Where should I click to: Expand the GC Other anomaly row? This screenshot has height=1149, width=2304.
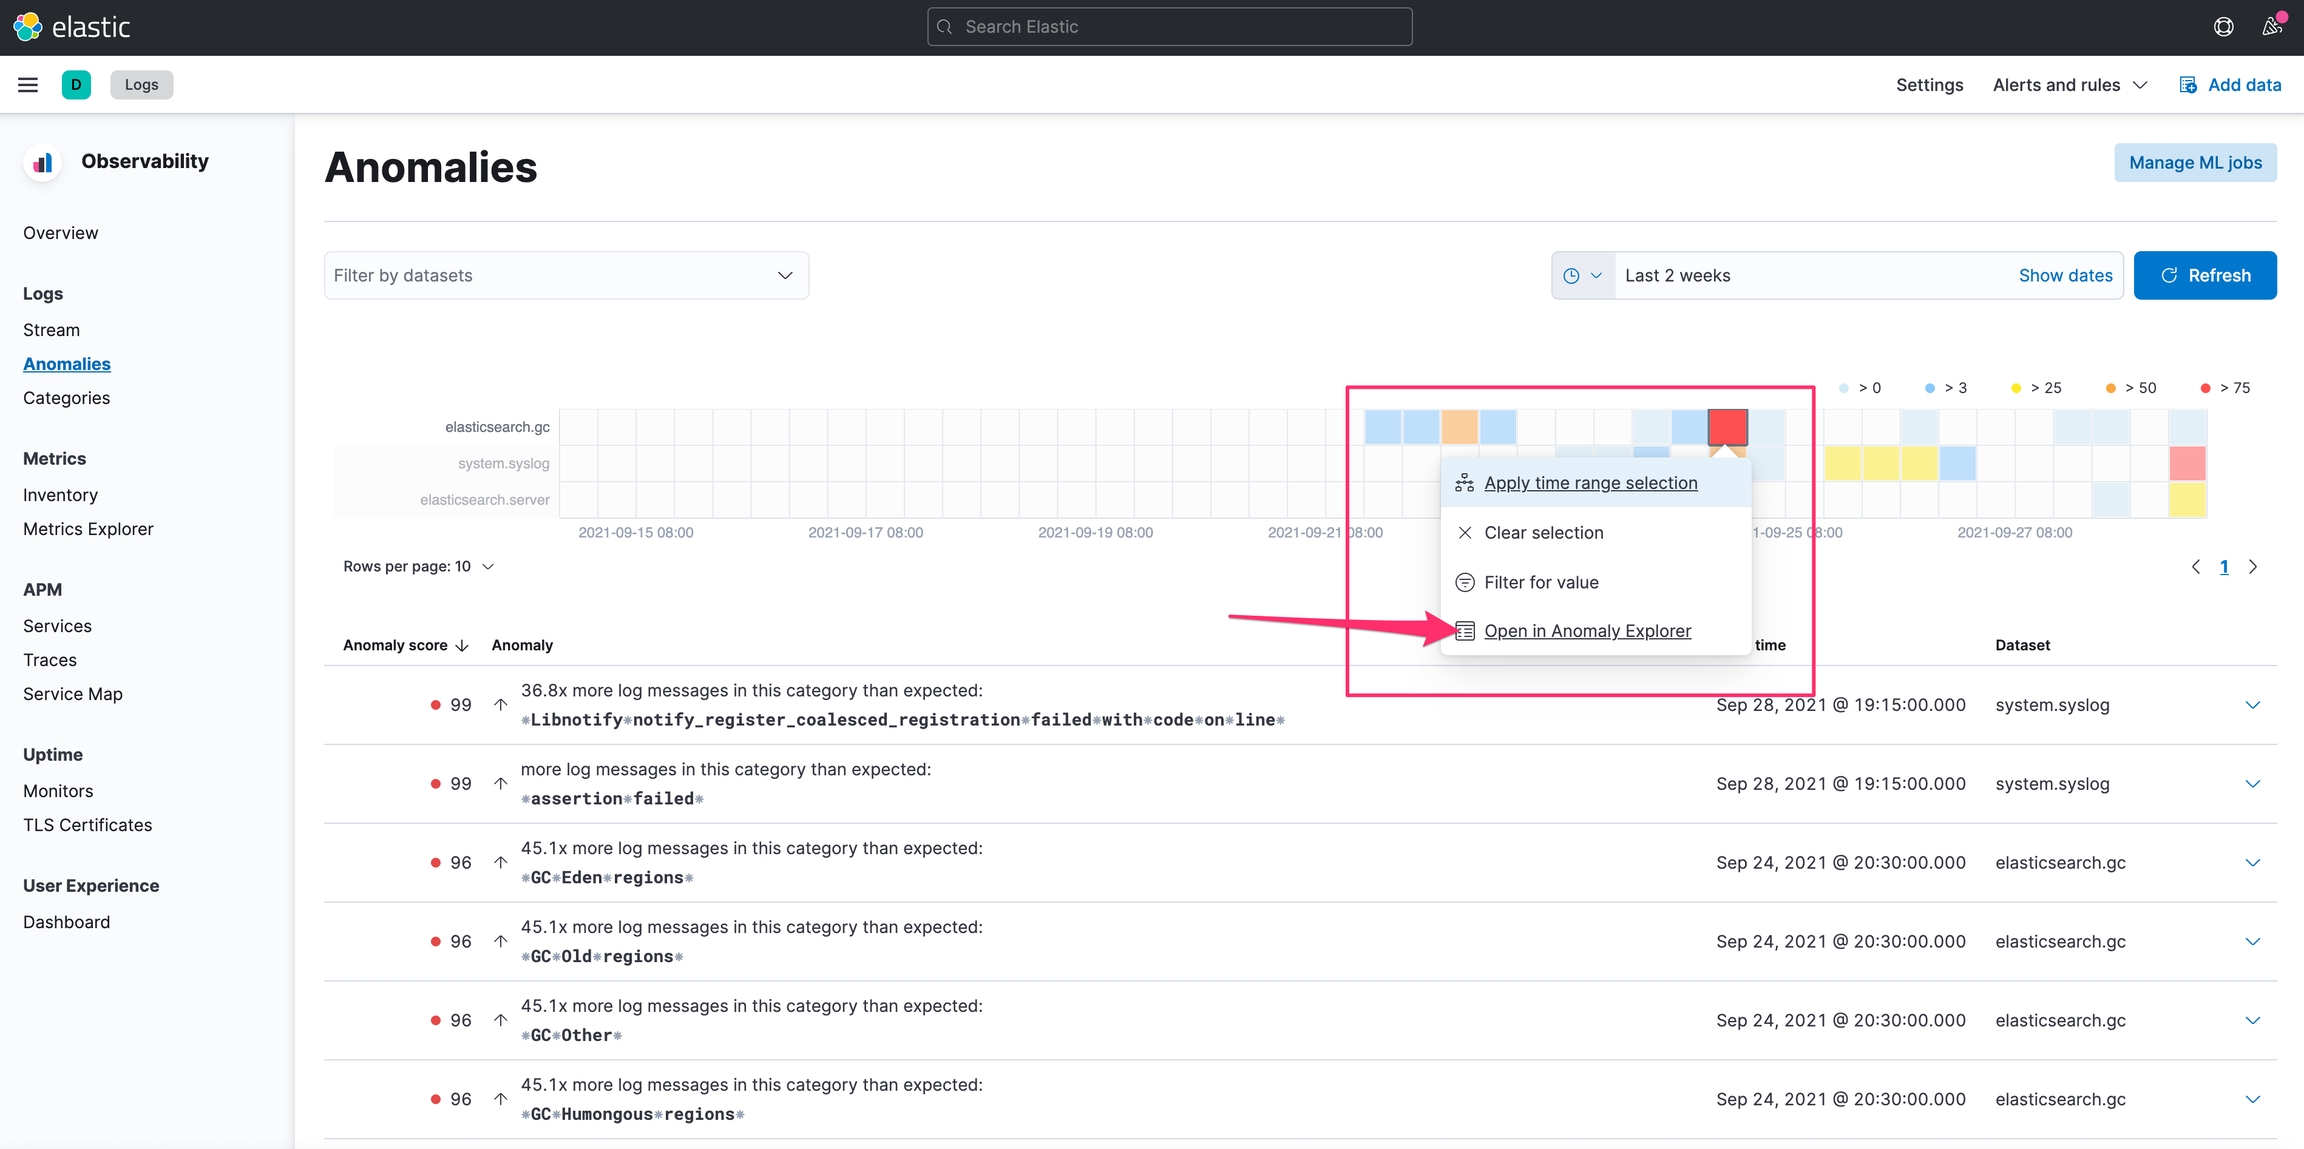tap(2252, 1021)
